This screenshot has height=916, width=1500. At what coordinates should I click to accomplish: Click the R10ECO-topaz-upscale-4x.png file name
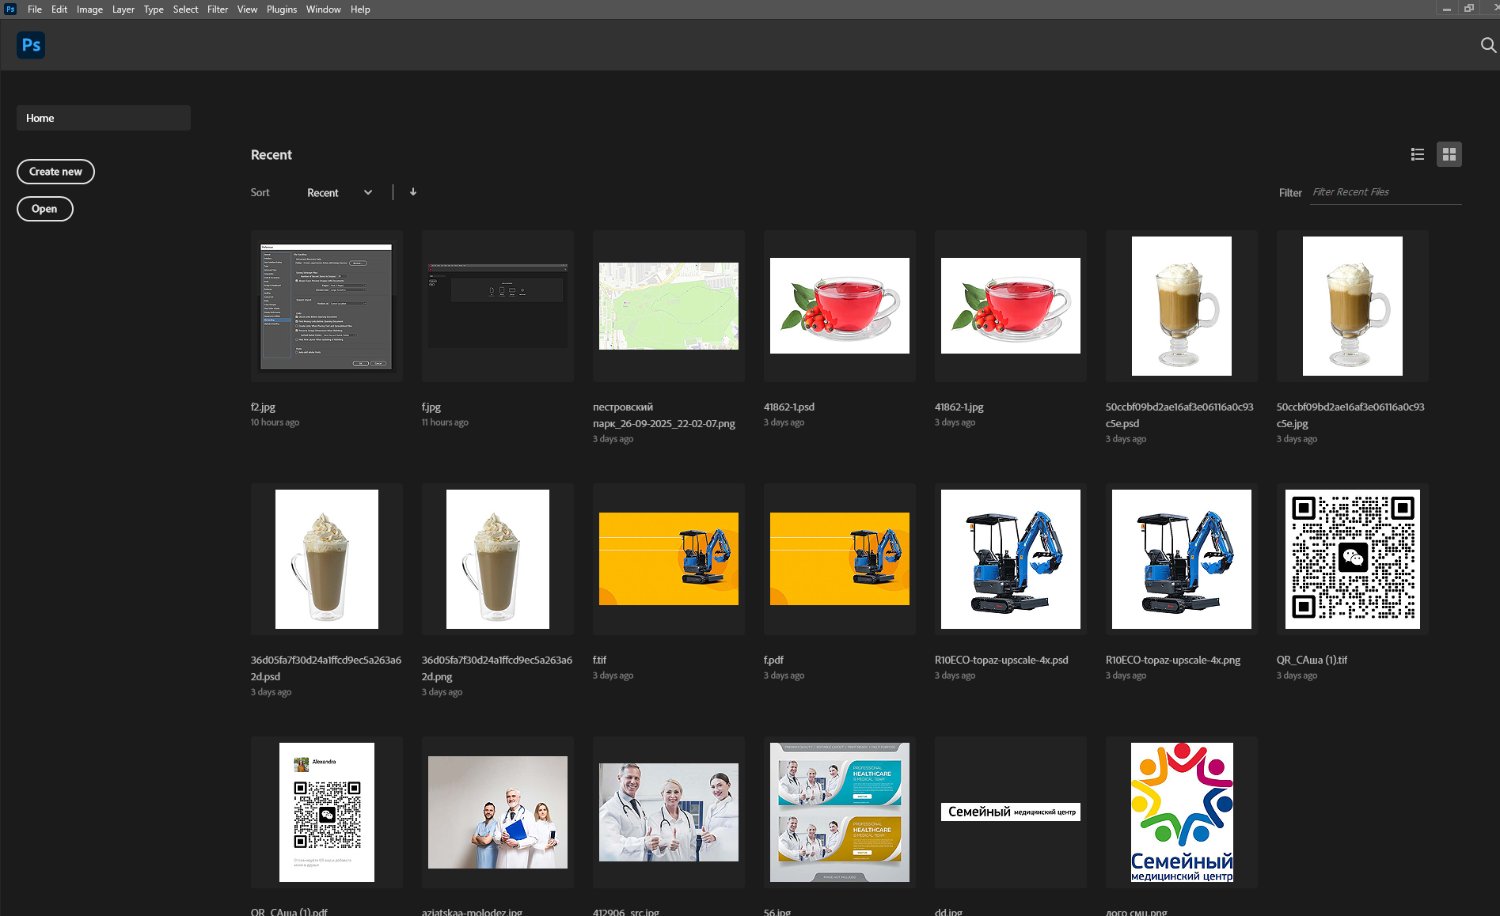(1173, 661)
